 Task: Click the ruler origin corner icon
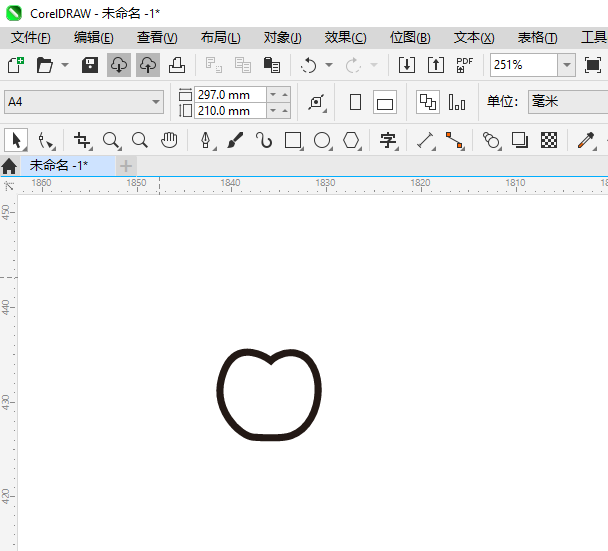[9, 186]
